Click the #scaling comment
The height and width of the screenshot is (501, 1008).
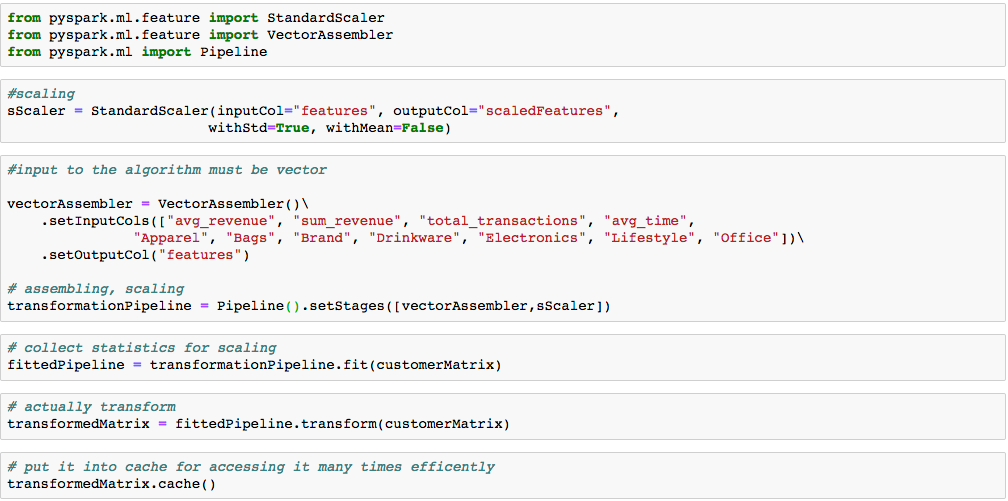41,94
